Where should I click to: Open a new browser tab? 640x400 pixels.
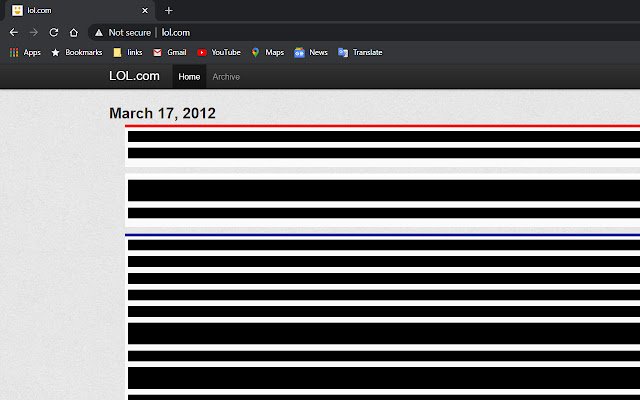tap(169, 11)
